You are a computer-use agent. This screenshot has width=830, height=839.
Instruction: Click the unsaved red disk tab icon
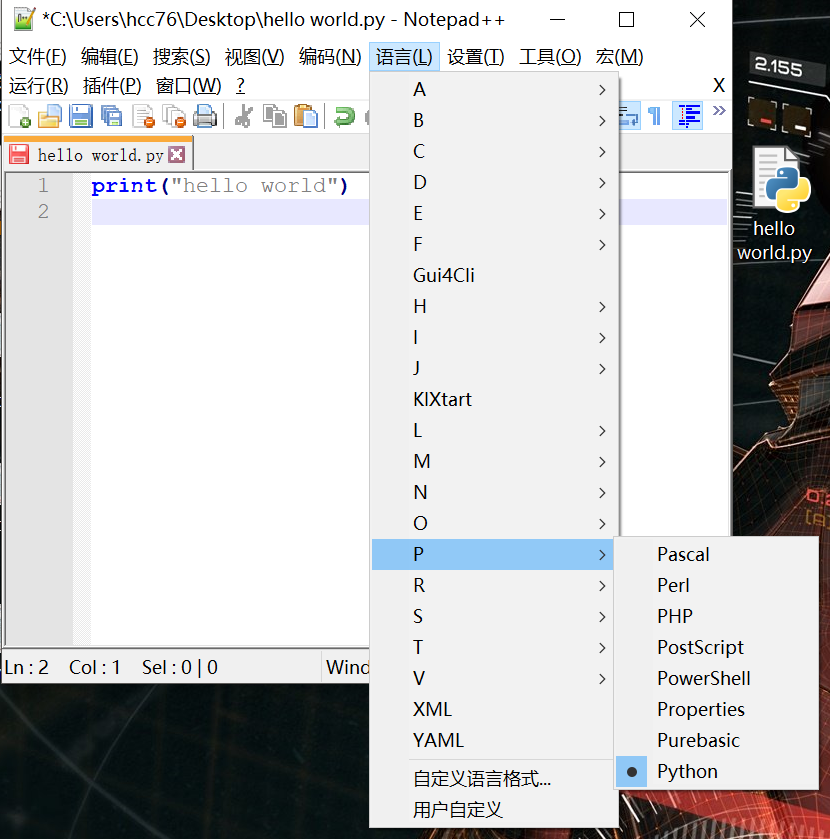(x=19, y=155)
